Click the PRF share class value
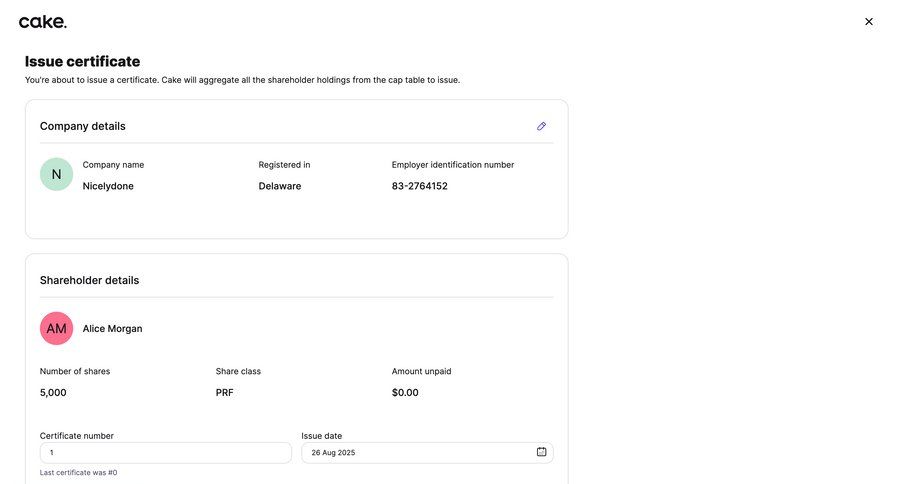Image resolution: width=900 pixels, height=484 pixels. click(x=224, y=393)
